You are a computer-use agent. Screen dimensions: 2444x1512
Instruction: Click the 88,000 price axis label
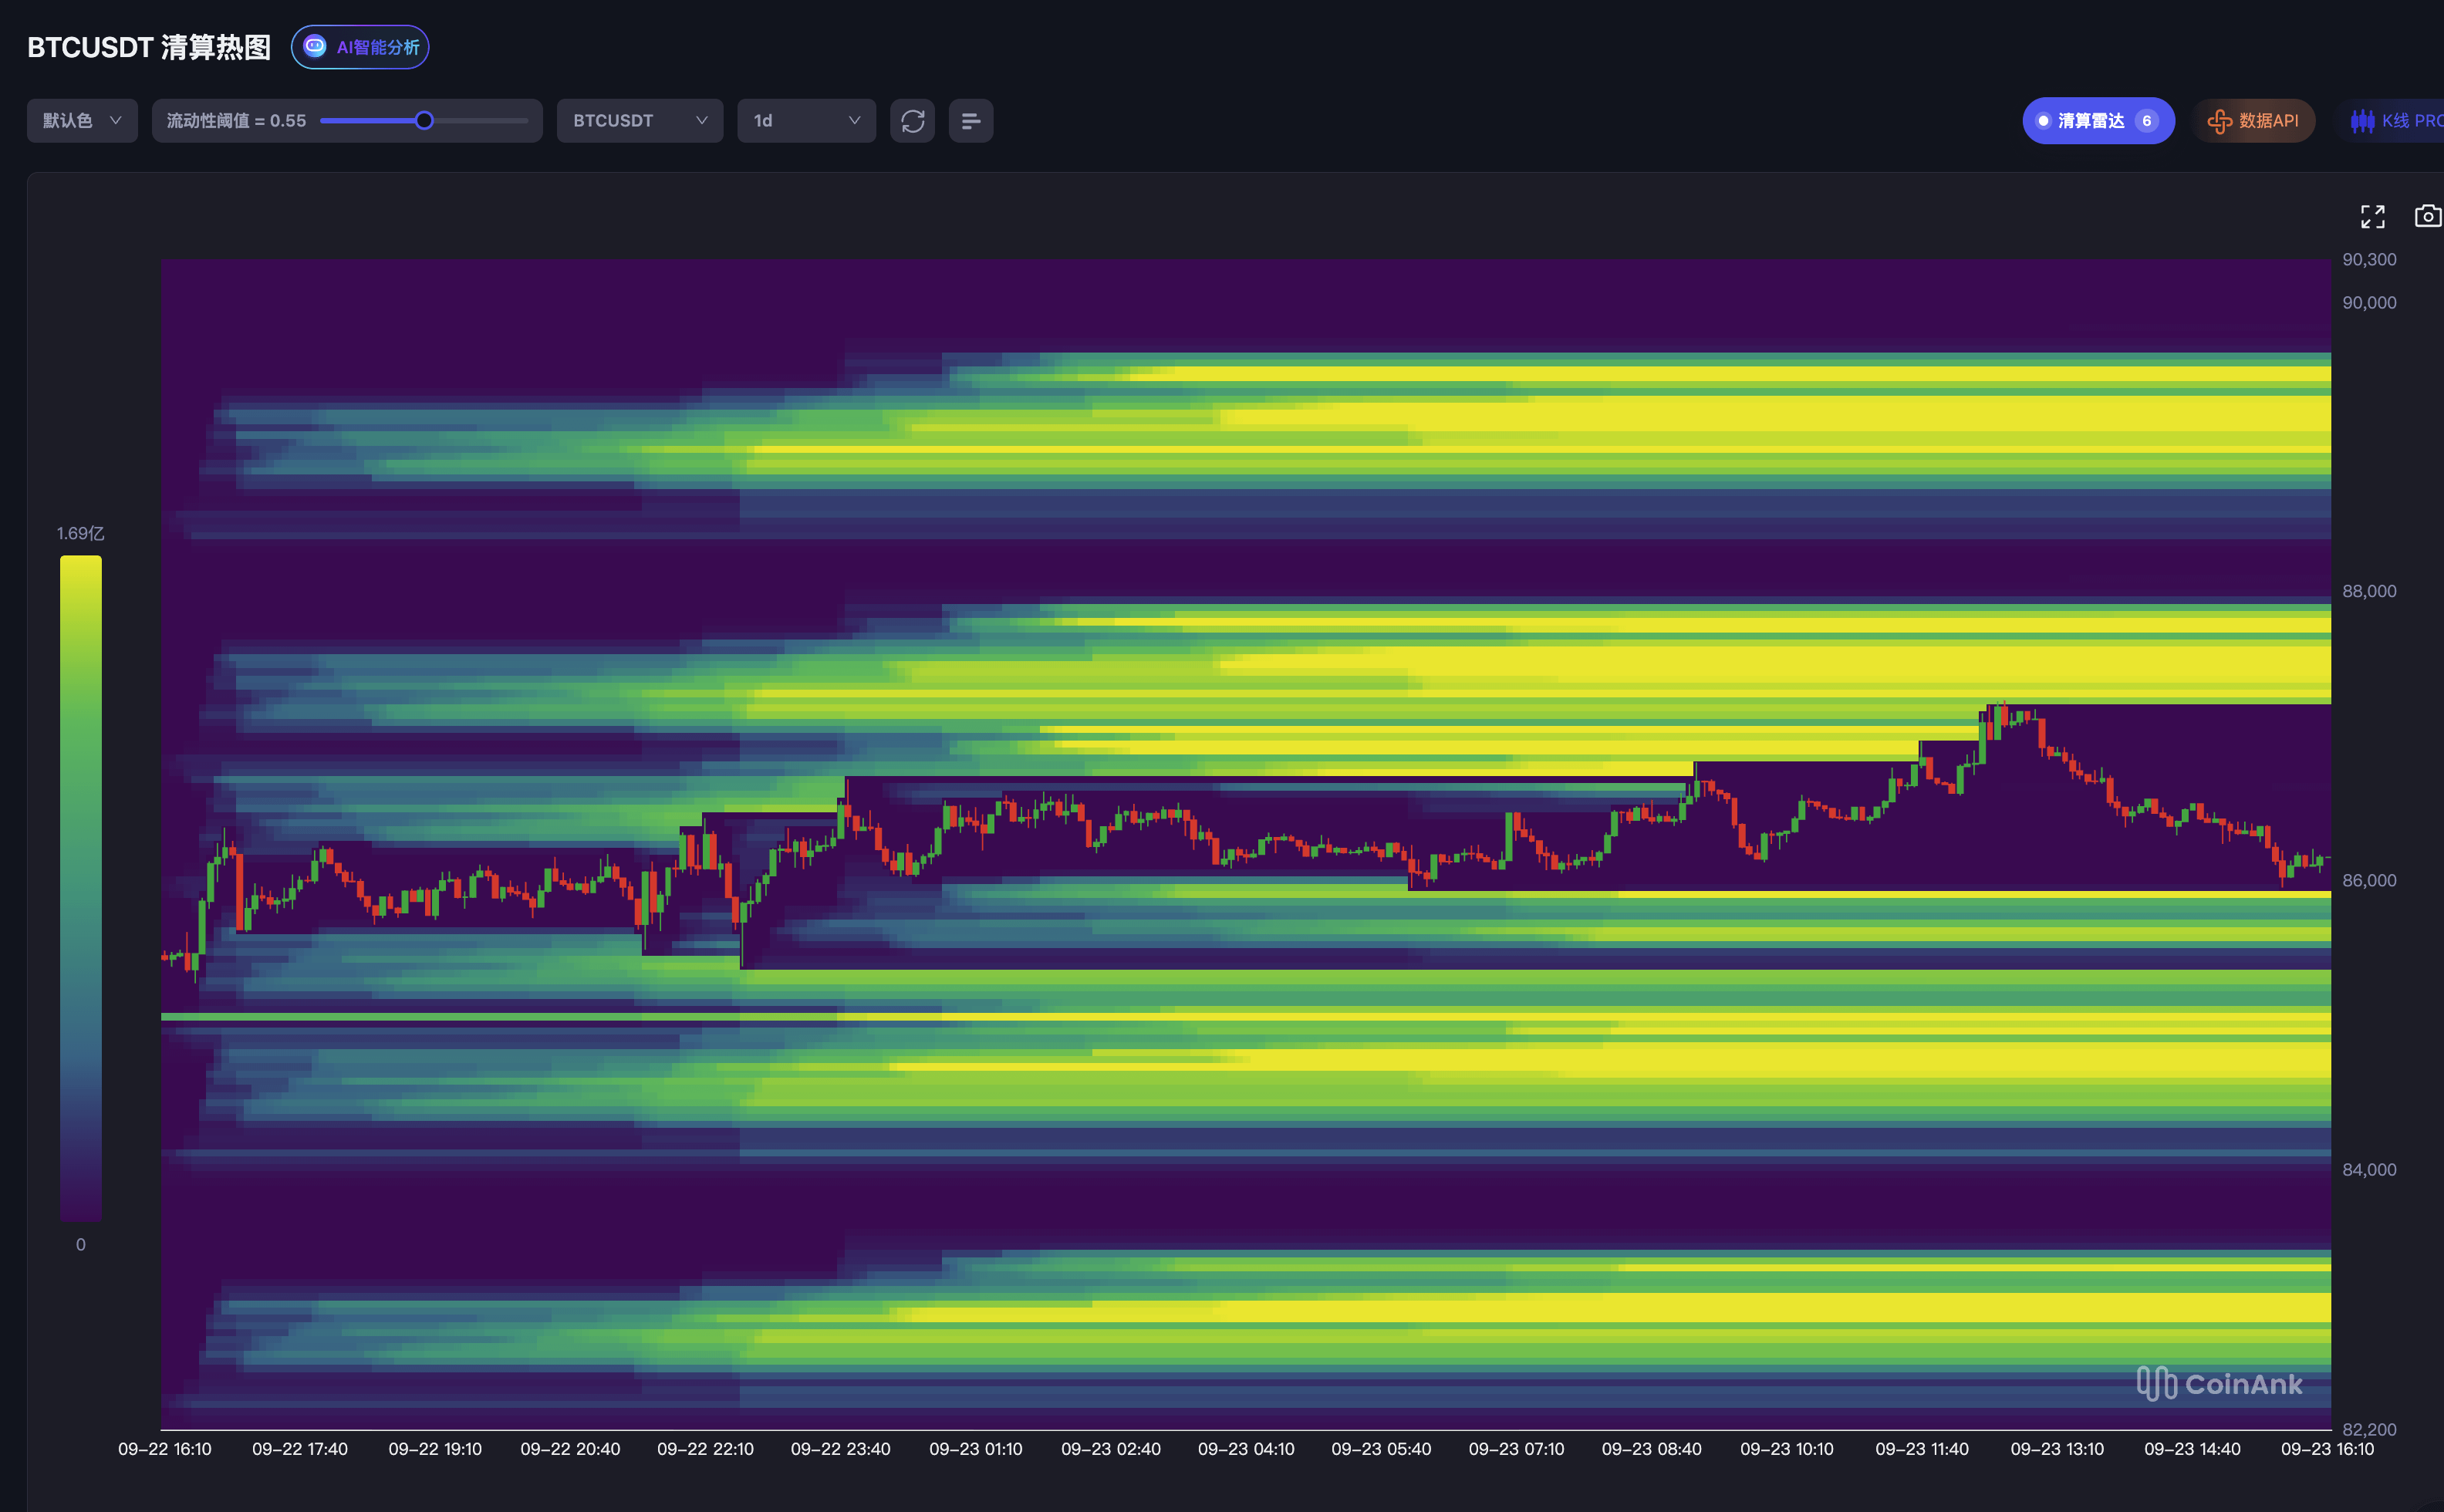pyautogui.click(x=2369, y=591)
